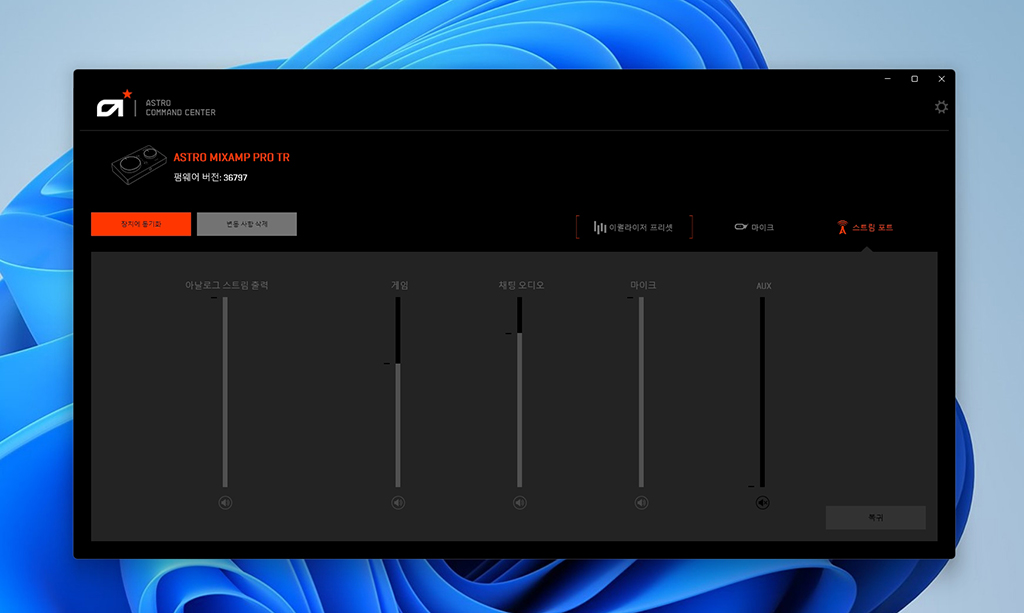This screenshot has width=1024, height=613.
Task: Click the 채팅 오디오 channel label
Action: click(x=521, y=285)
